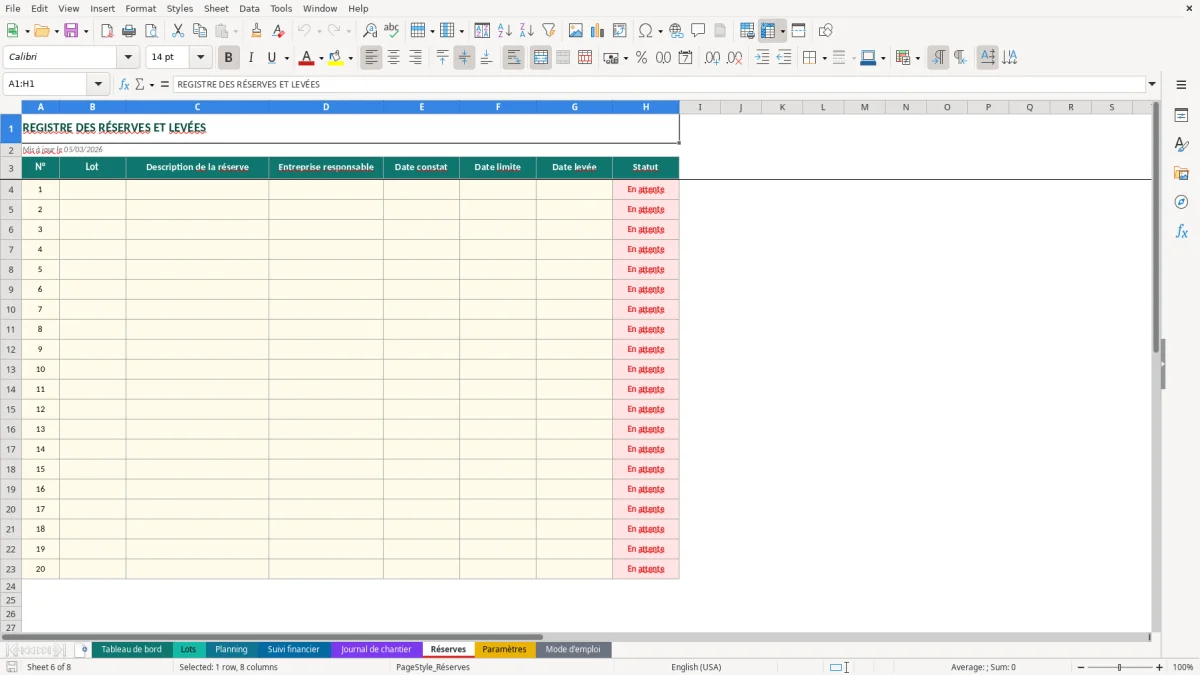Screen dimensions: 1200x675
Task: Insert a hyperlink
Action: (x=676, y=31)
